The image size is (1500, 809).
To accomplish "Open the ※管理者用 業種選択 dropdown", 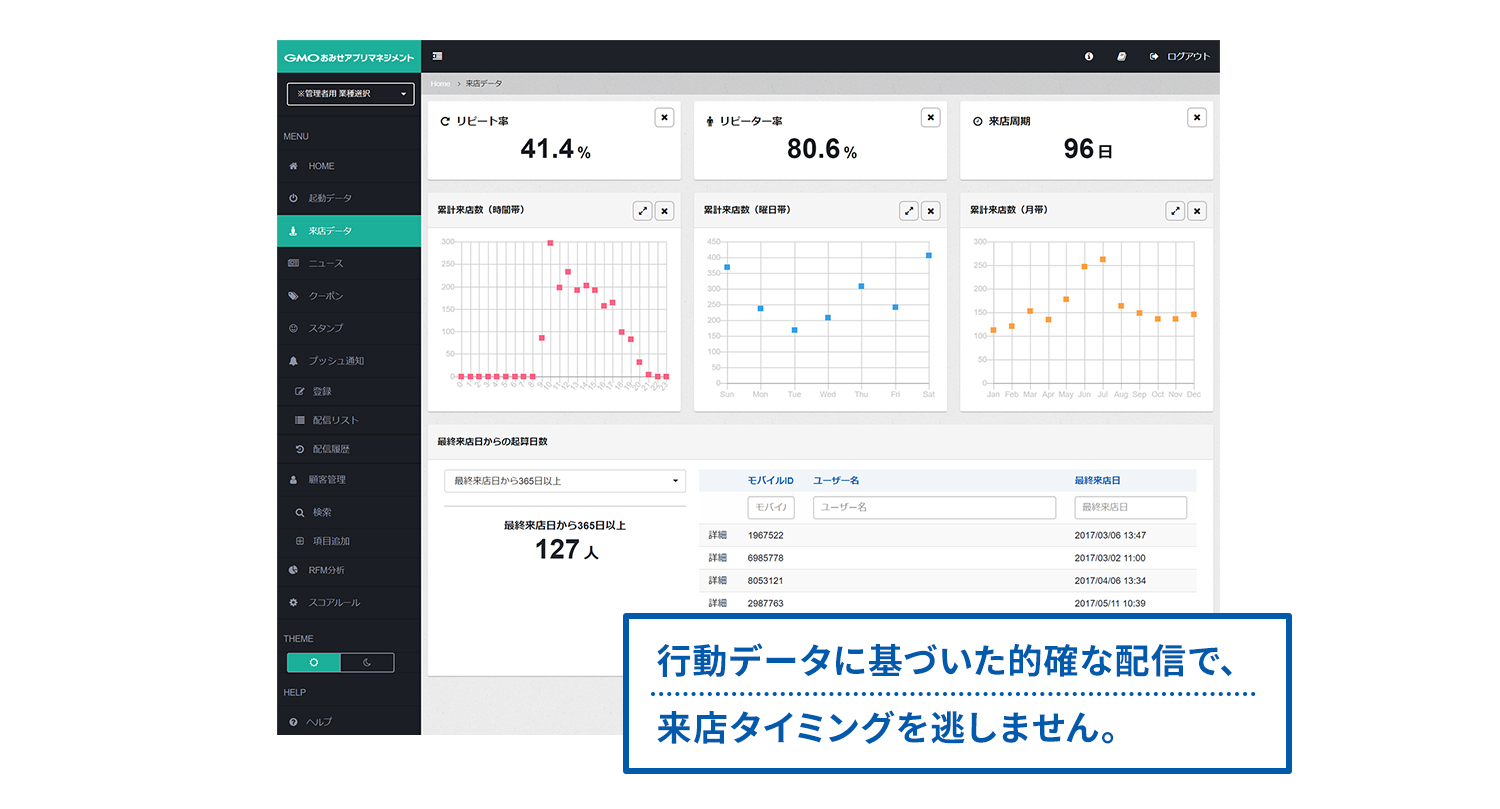I will (x=350, y=94).
